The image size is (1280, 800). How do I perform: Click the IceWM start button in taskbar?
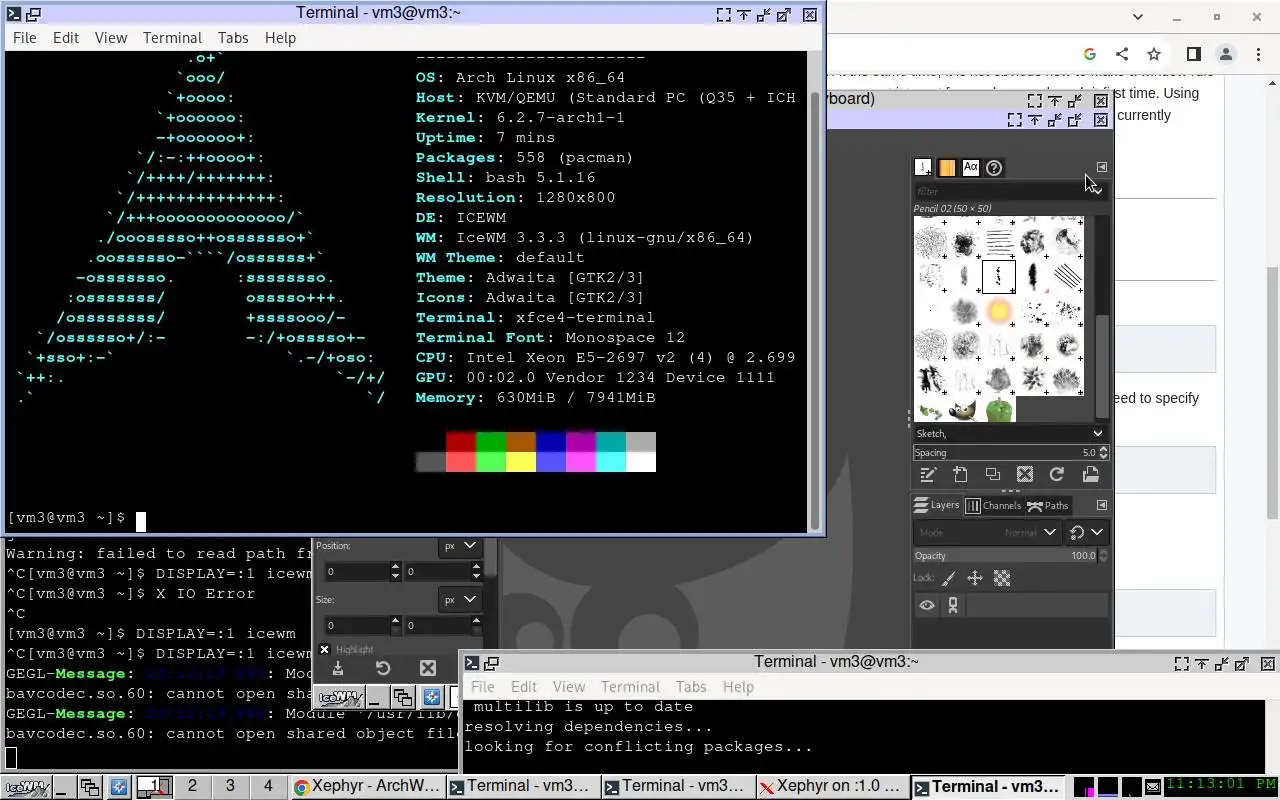[x=26, y=787]
